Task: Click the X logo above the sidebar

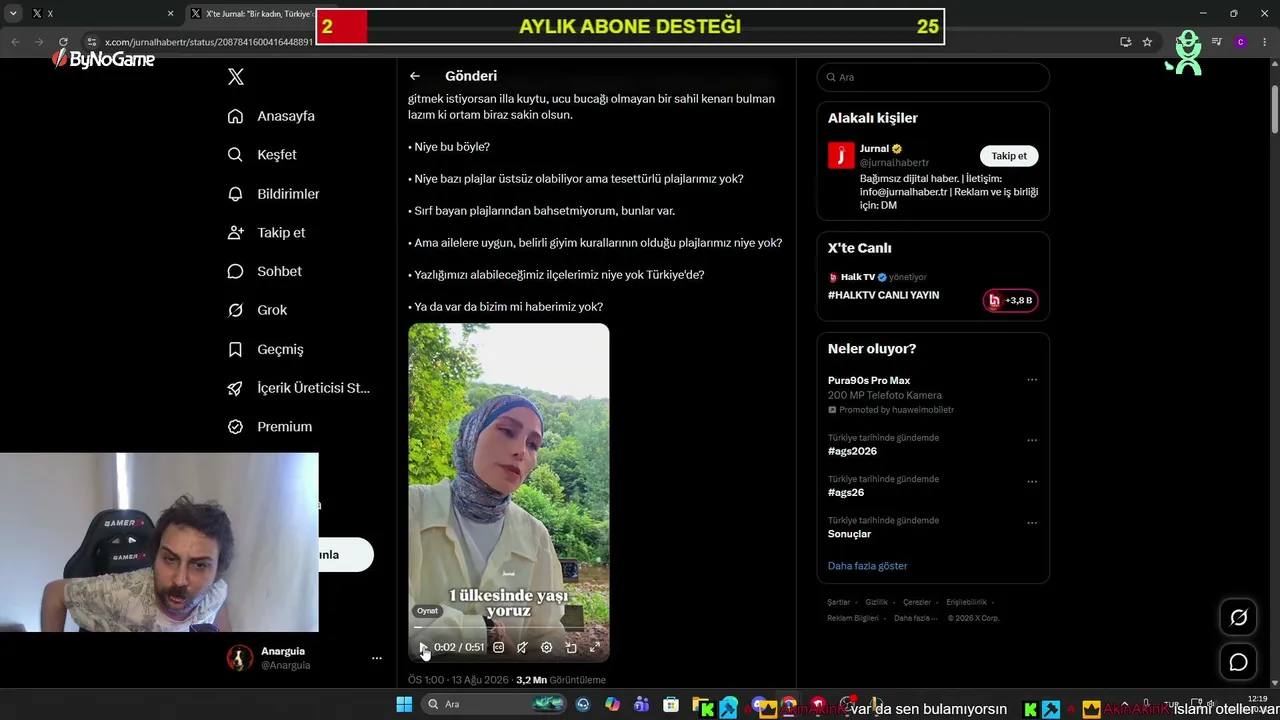Action: coord(236,77)
